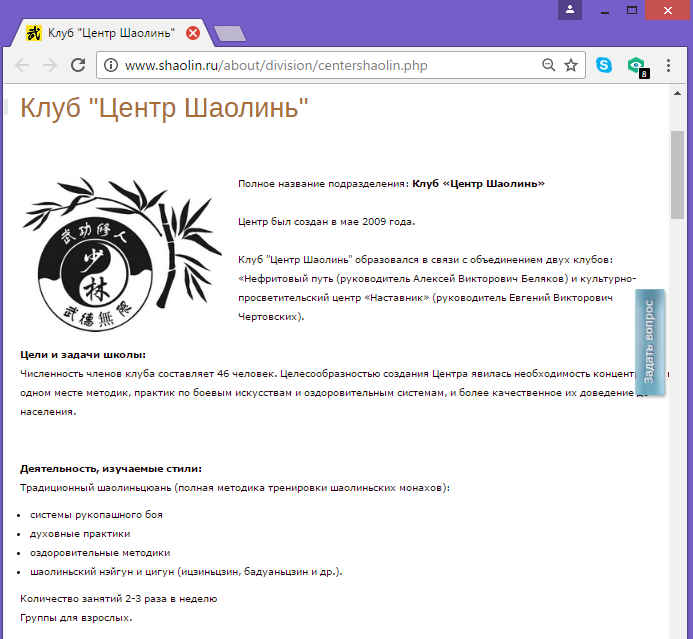The height and width of the screenshot is (639, 693).
Task: Click the bold heading Цели и задачи школы
Action: [83, 355]
